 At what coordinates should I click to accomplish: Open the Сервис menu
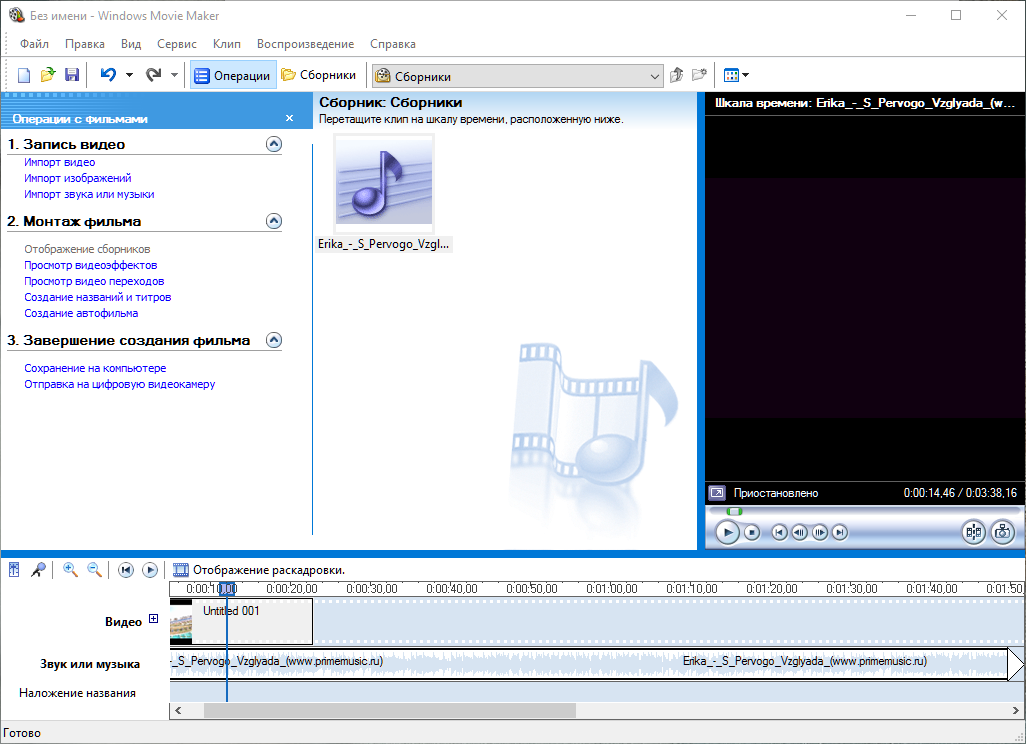(177, 44)
